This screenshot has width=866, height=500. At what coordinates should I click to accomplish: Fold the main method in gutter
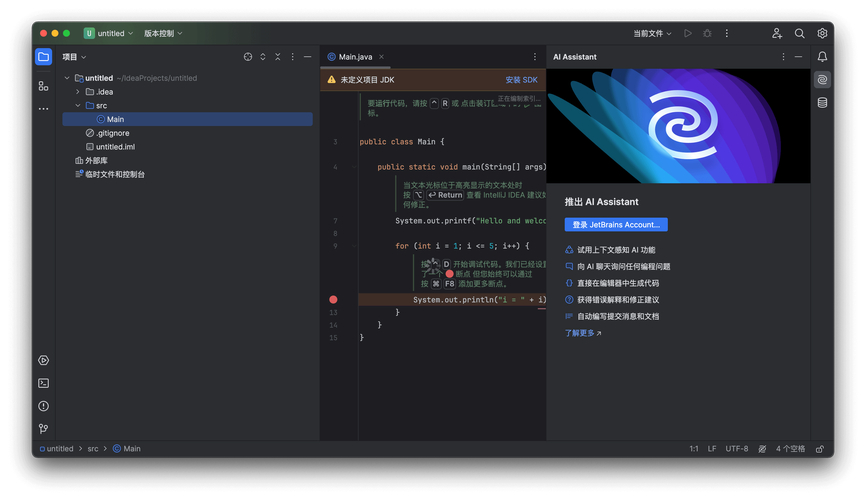[x=354, y=167]
